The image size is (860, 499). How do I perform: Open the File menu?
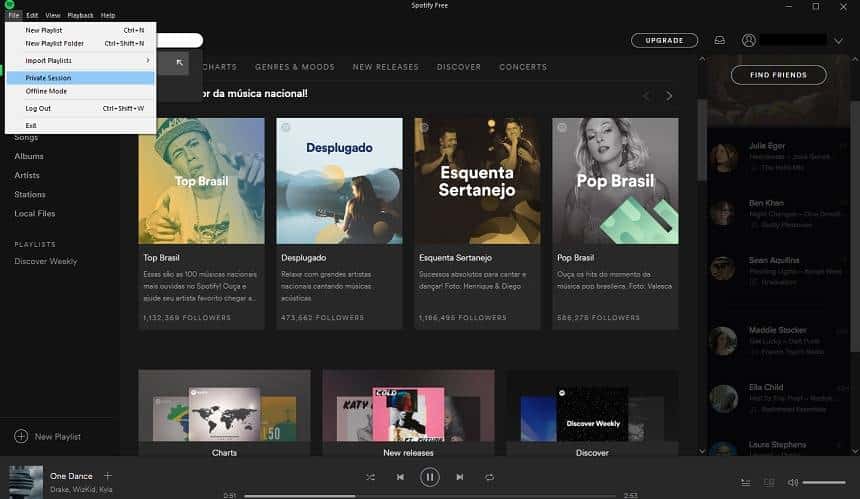click(14, 15)
